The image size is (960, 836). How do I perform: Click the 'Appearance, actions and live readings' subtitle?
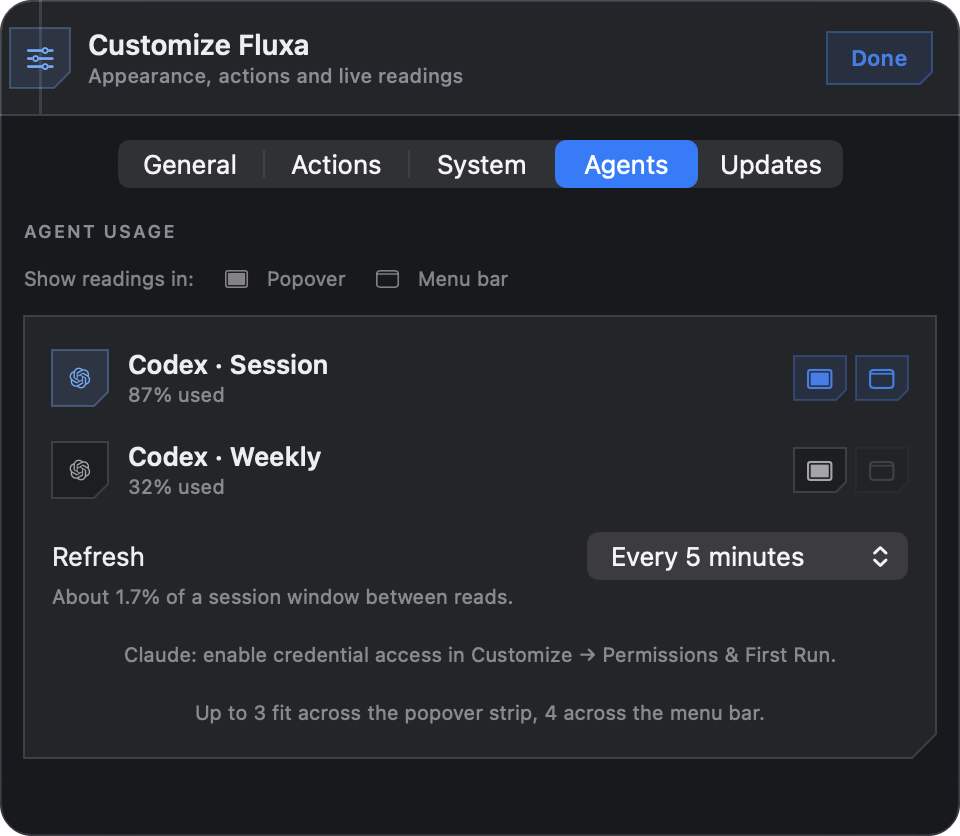click(x=276, y=76)
